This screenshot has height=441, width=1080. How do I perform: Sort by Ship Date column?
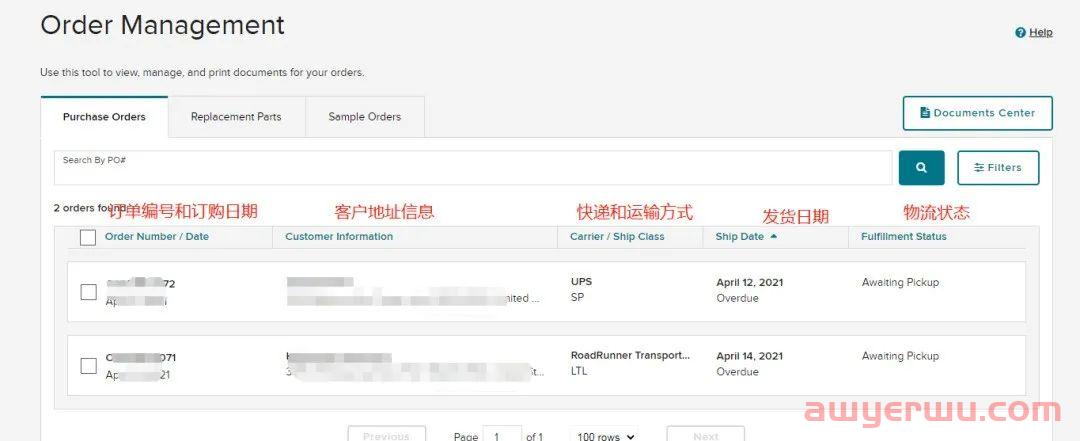[x=740, y=236]
